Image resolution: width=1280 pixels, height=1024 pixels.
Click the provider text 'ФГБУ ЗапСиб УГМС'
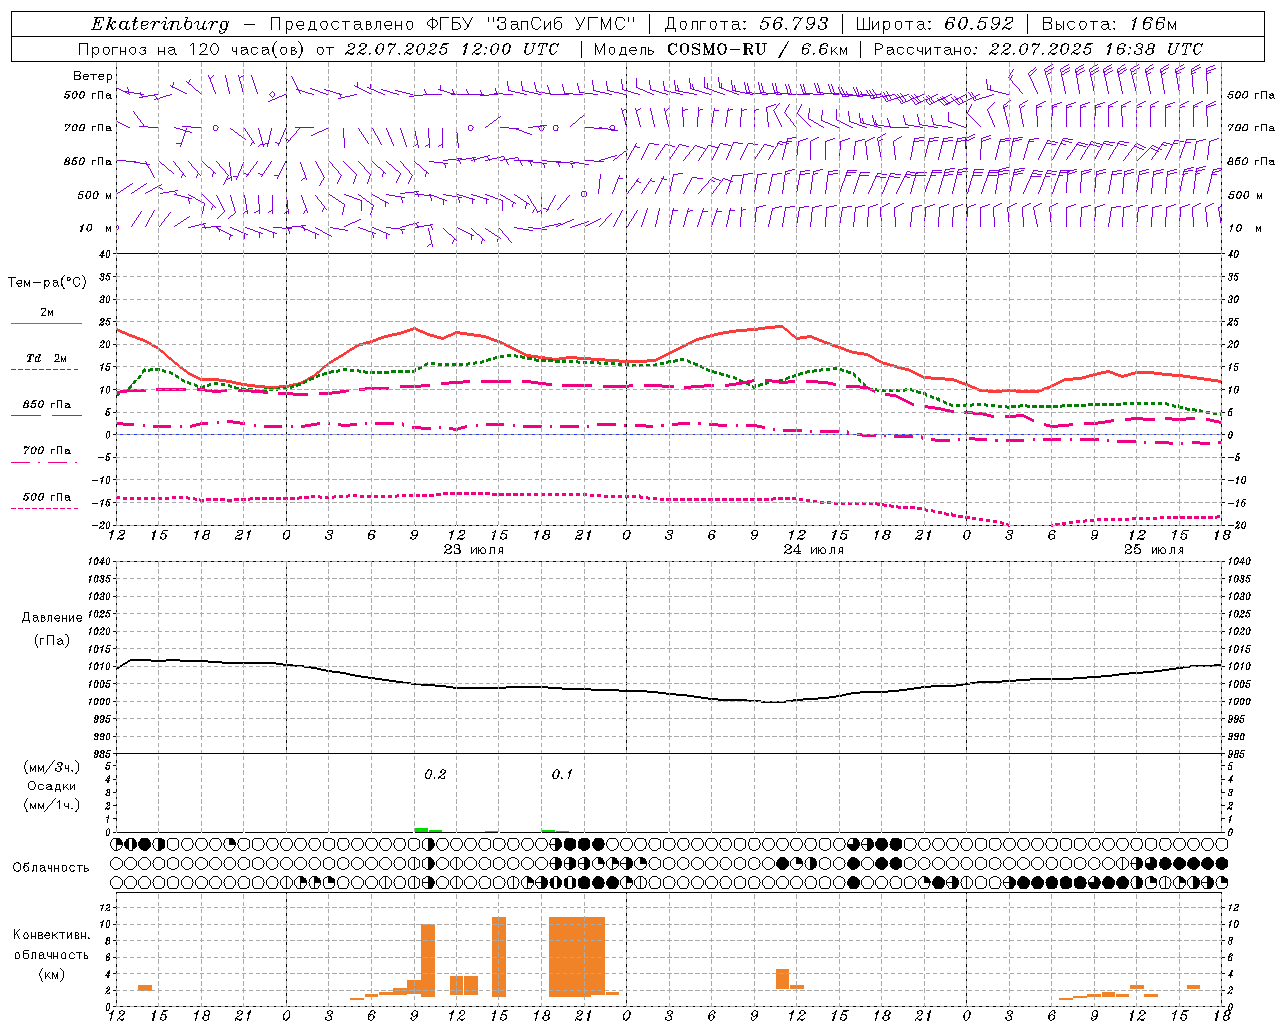pyautogui.click(x=531, y=24)
